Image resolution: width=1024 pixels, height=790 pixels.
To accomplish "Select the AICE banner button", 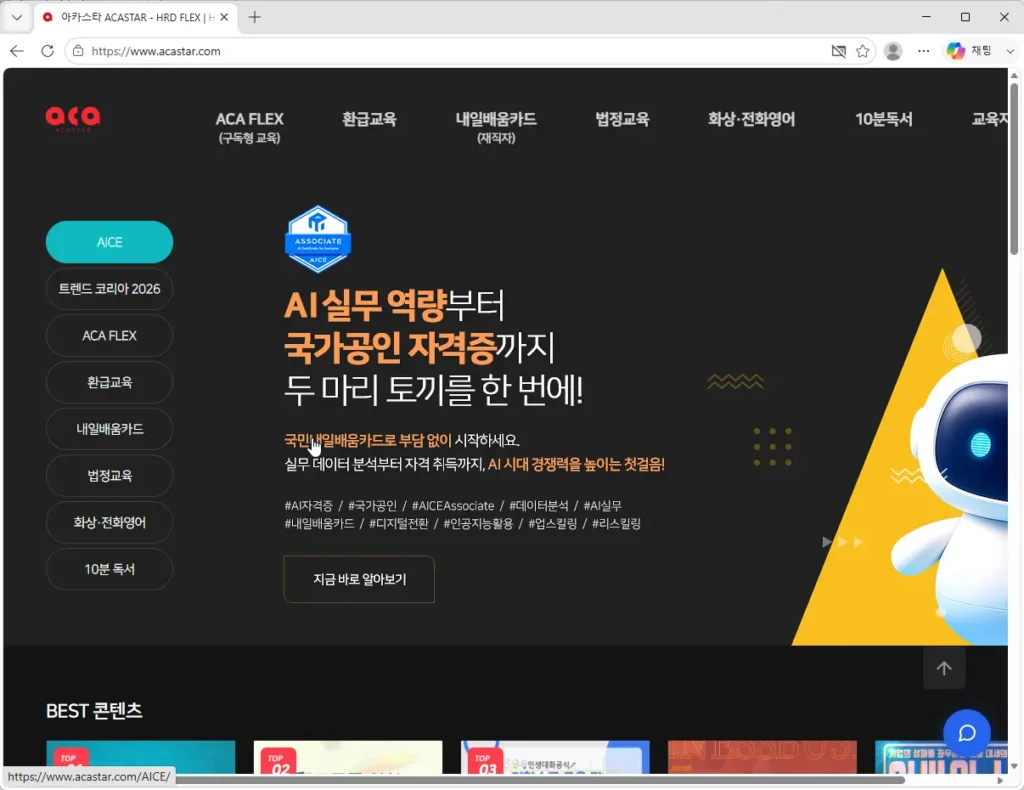I will tap(109, 242).
